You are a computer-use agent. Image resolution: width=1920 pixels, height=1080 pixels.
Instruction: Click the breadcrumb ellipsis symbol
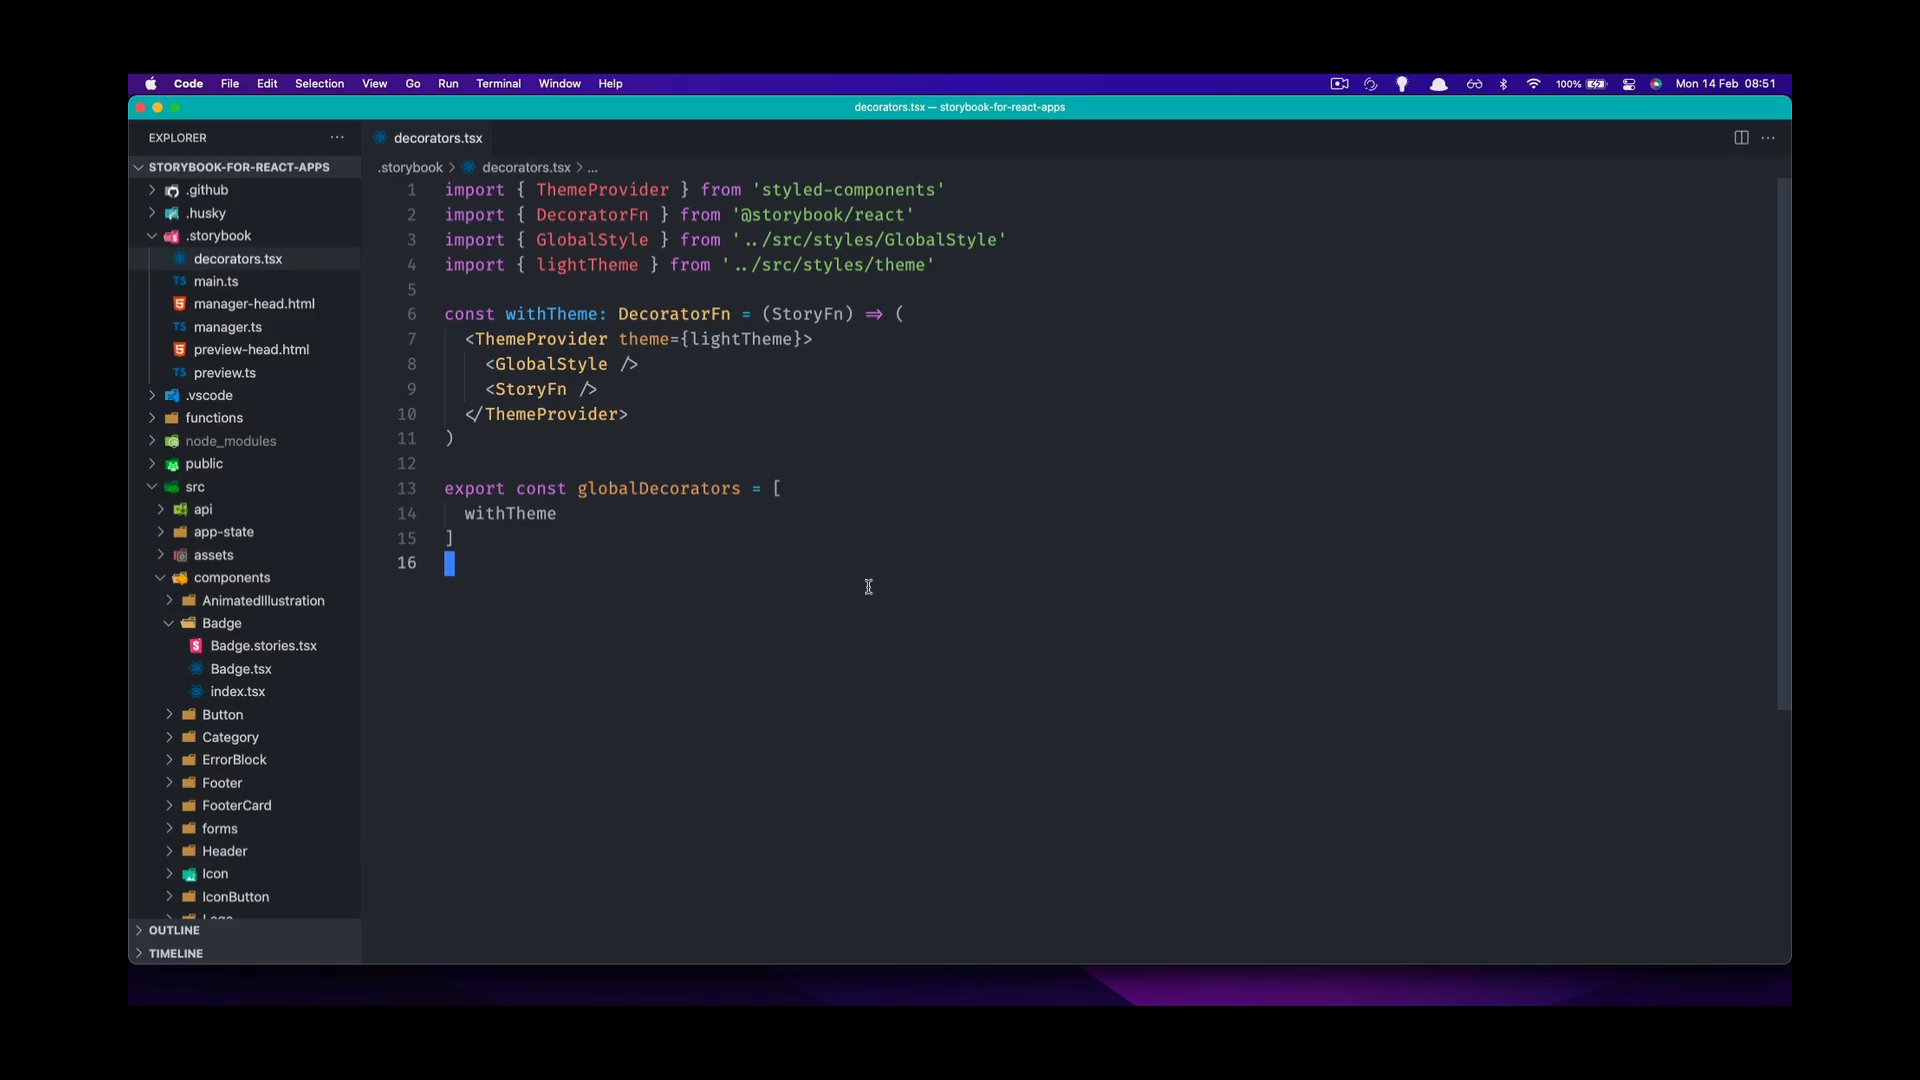click(x=592, y=168)
